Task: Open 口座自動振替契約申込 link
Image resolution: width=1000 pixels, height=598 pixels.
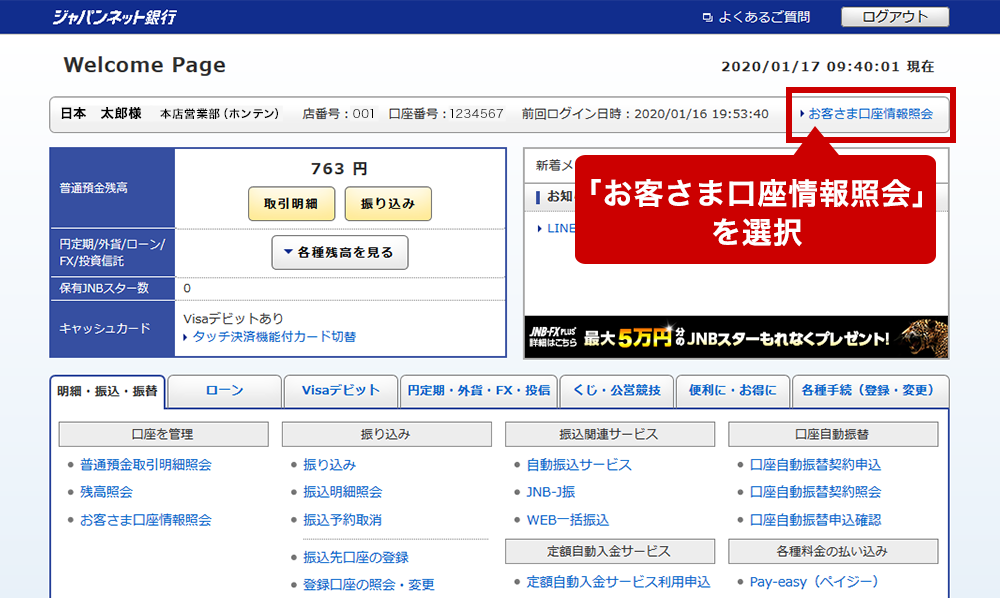Action: [815, 465]
